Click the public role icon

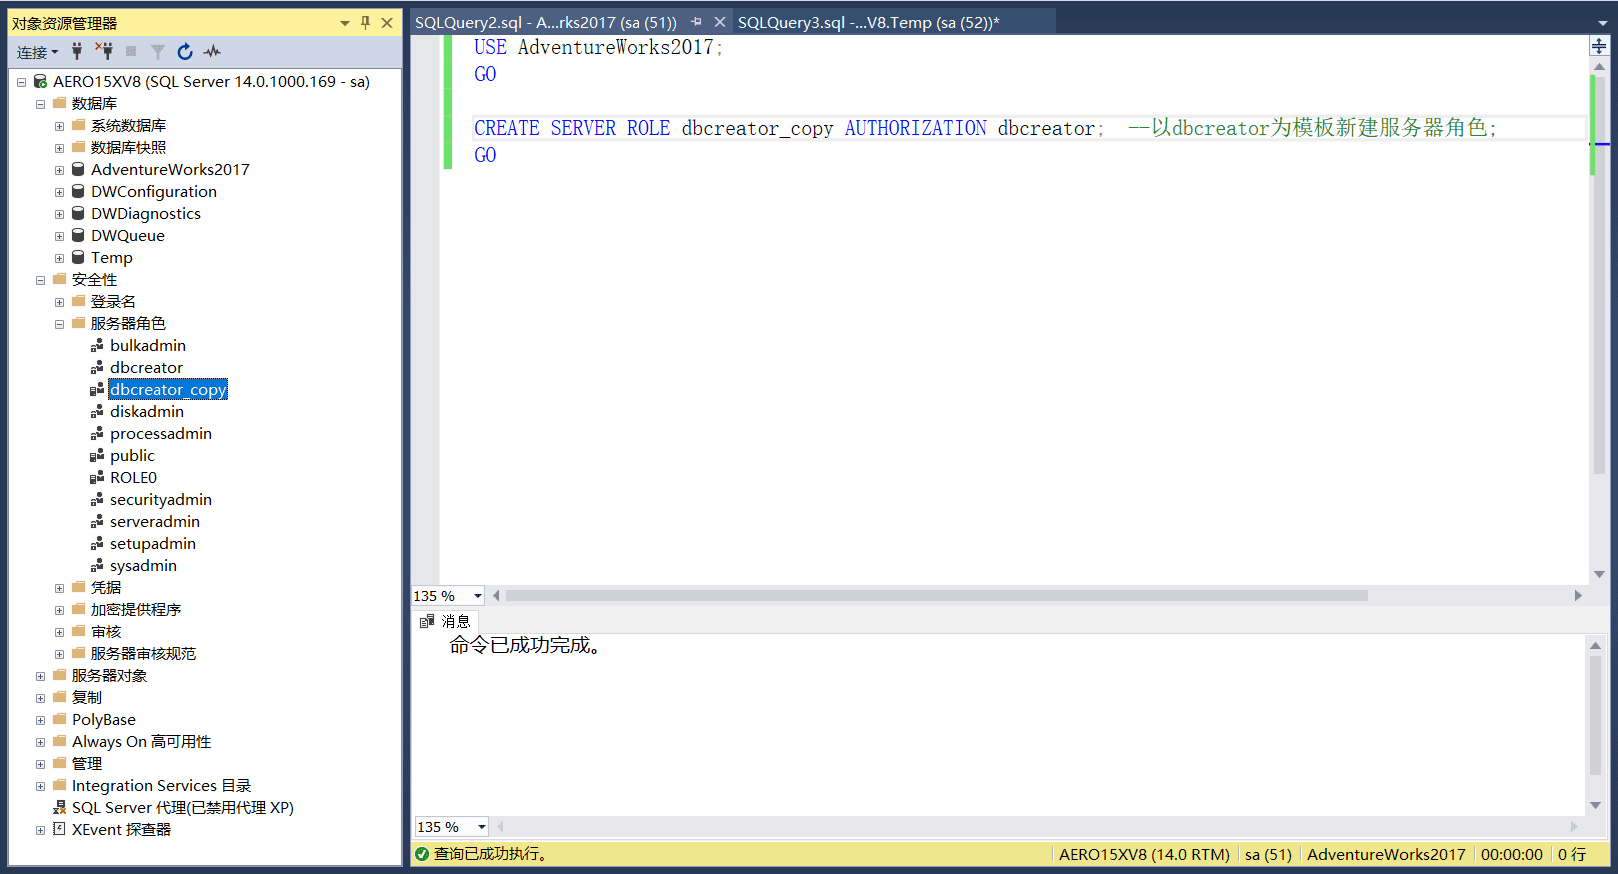click(97, 455)
